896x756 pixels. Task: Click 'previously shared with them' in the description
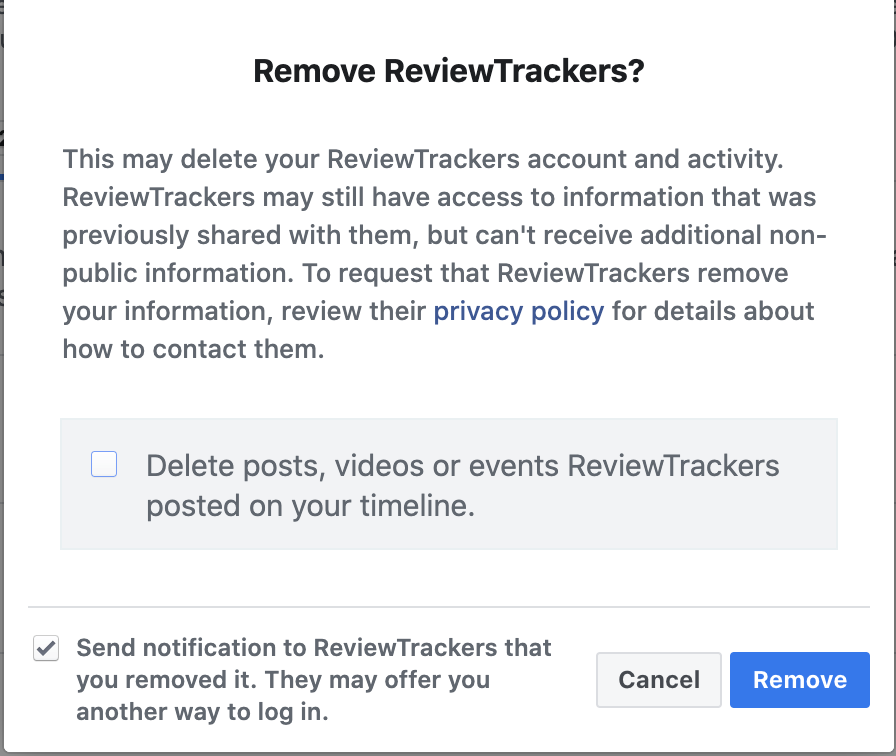click(x=240, y=235)
